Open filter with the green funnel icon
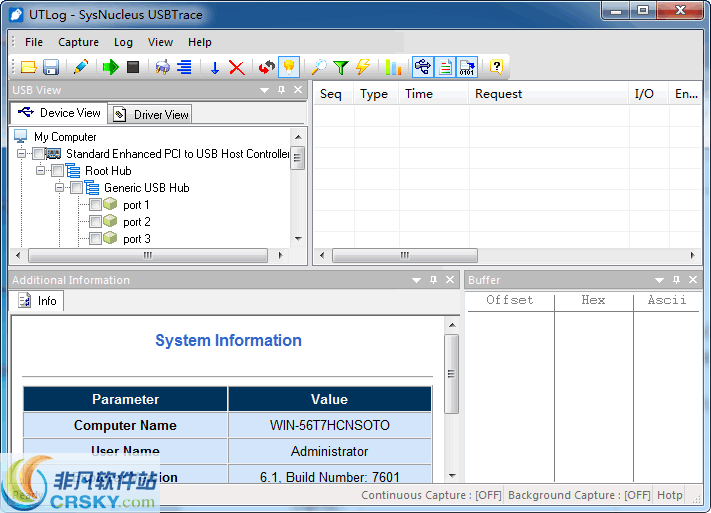The height and width of the screenshot is (513, 711). 341,67
